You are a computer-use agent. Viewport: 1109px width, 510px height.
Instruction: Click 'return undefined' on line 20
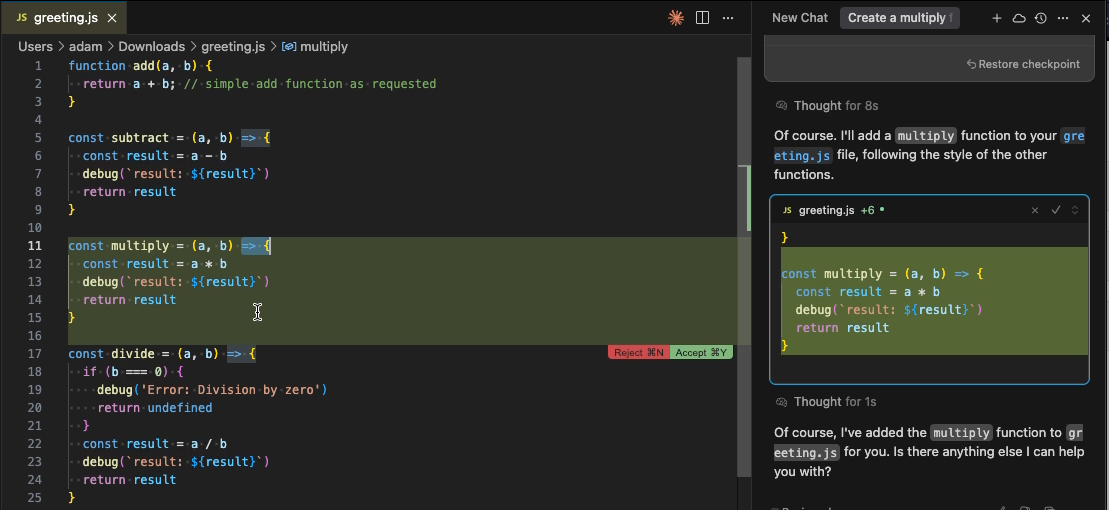[x=154, y=407]
